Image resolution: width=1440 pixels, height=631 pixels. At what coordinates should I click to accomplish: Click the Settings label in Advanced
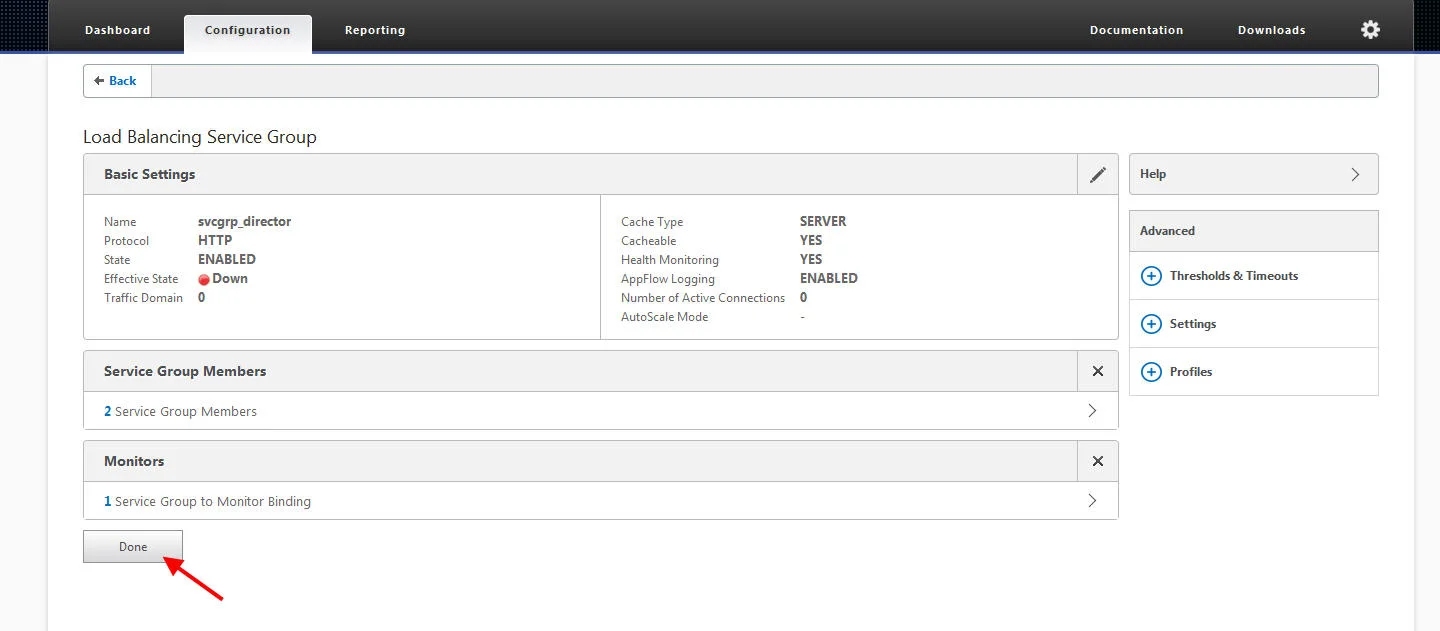[1193, 324]
